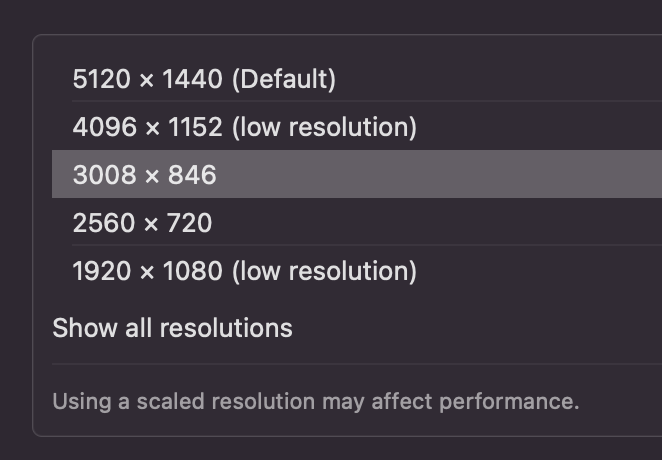Click the scaled resolution performance note
The width and height of the screenshot is (662, 460).
pos(315,402)
